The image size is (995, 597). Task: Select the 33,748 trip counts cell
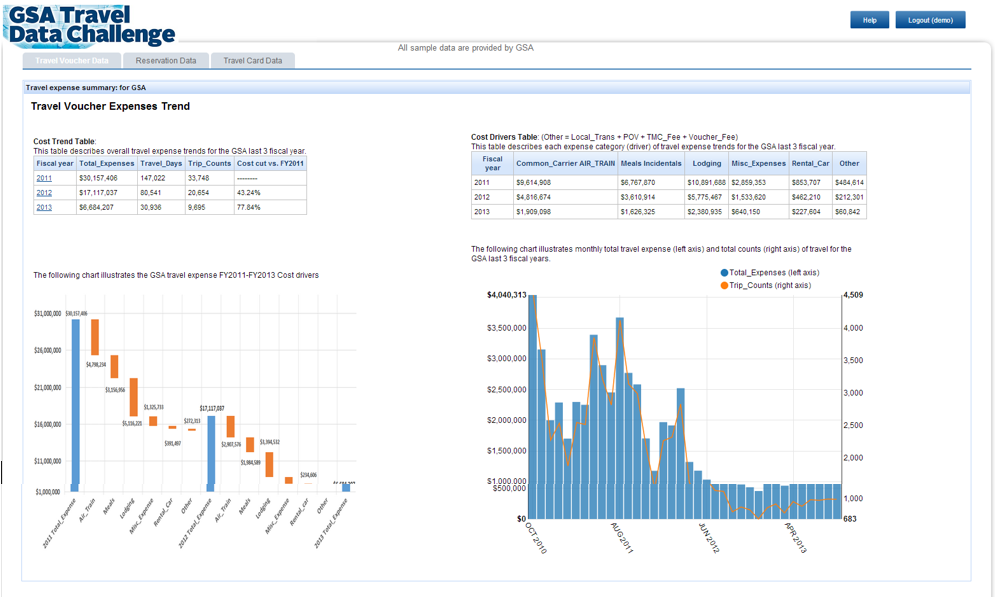209,178
